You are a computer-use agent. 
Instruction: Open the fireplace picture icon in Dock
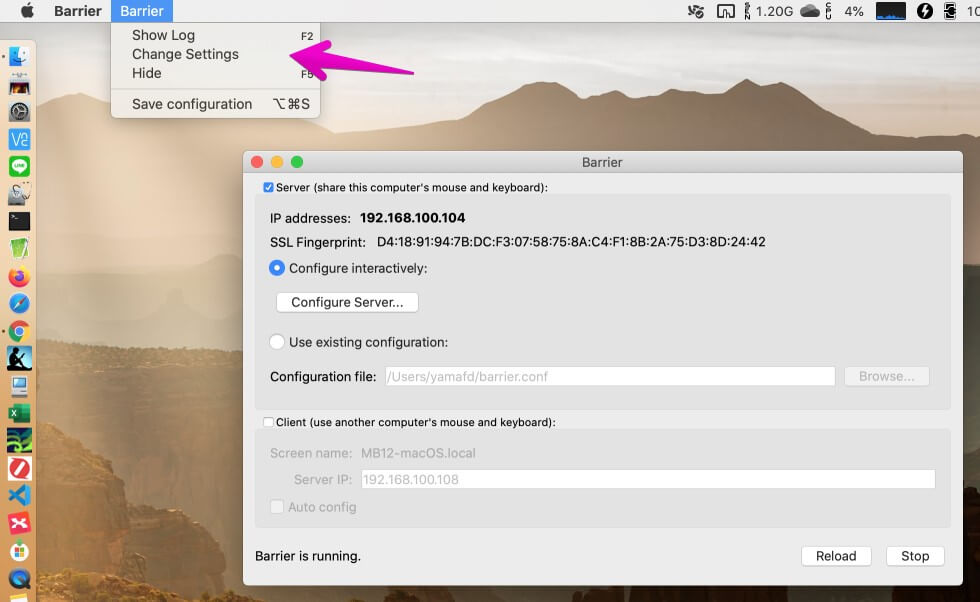[19, 84]
